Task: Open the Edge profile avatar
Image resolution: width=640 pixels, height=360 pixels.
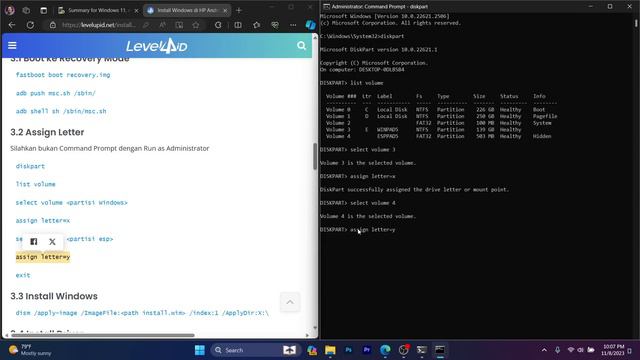Action: (10, 10)
